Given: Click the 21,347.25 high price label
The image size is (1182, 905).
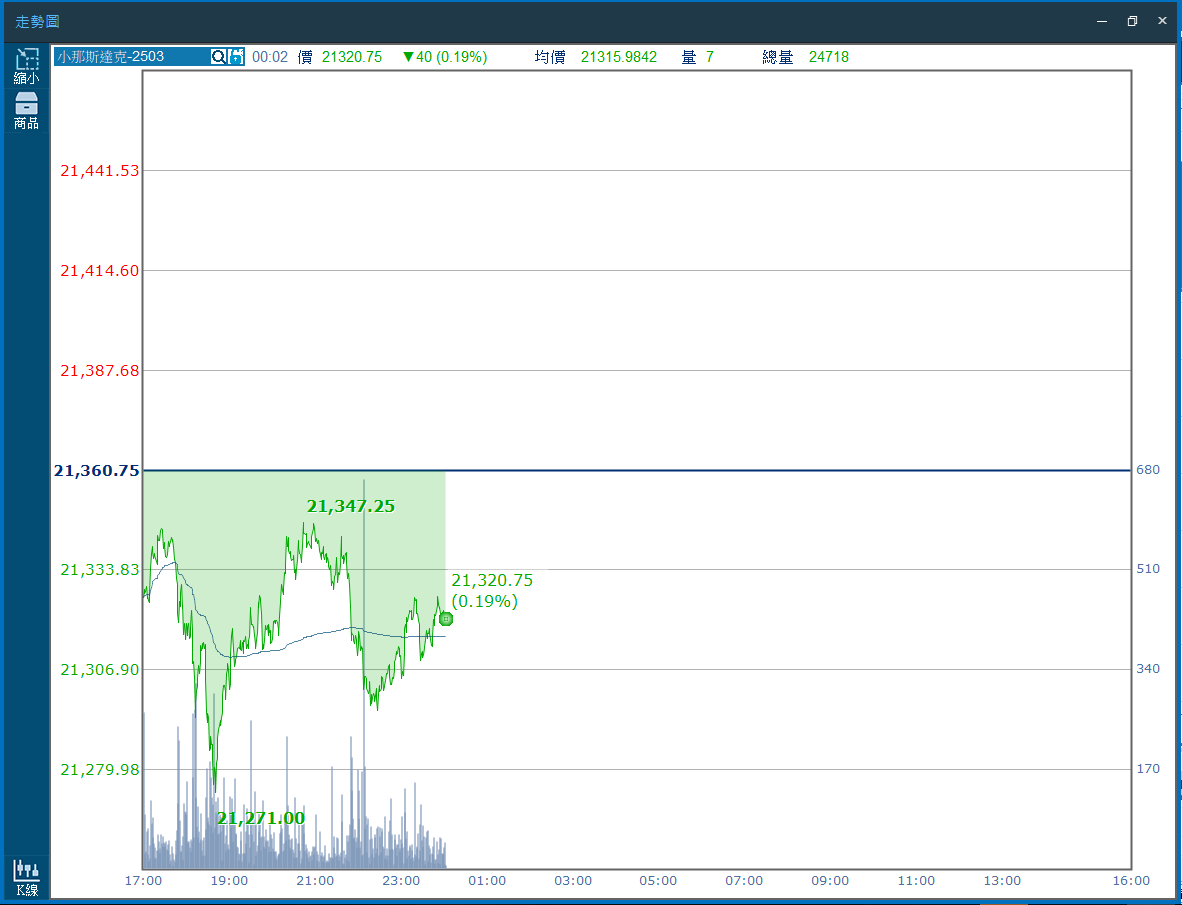Looking at the screenshot, I should 350,507.
